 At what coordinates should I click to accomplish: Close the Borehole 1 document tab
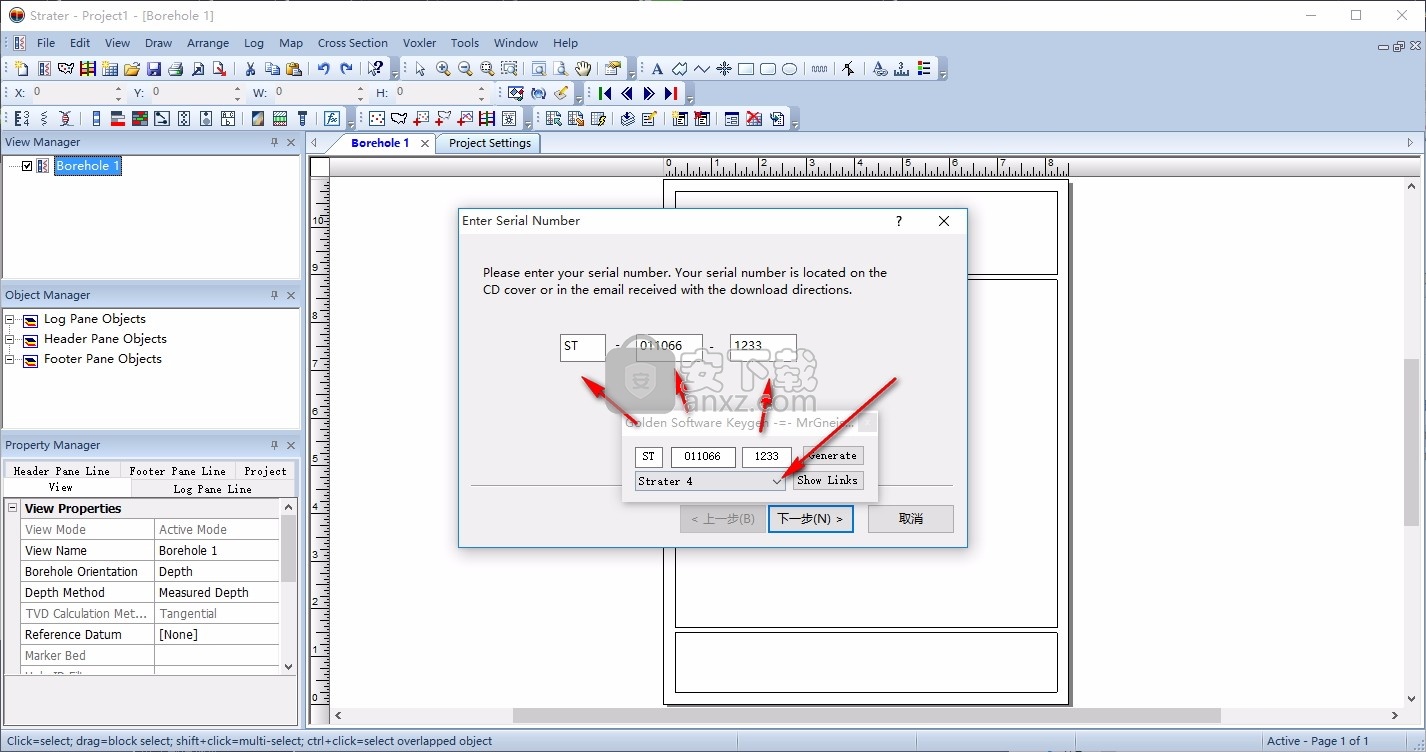[x=425, y=144]
